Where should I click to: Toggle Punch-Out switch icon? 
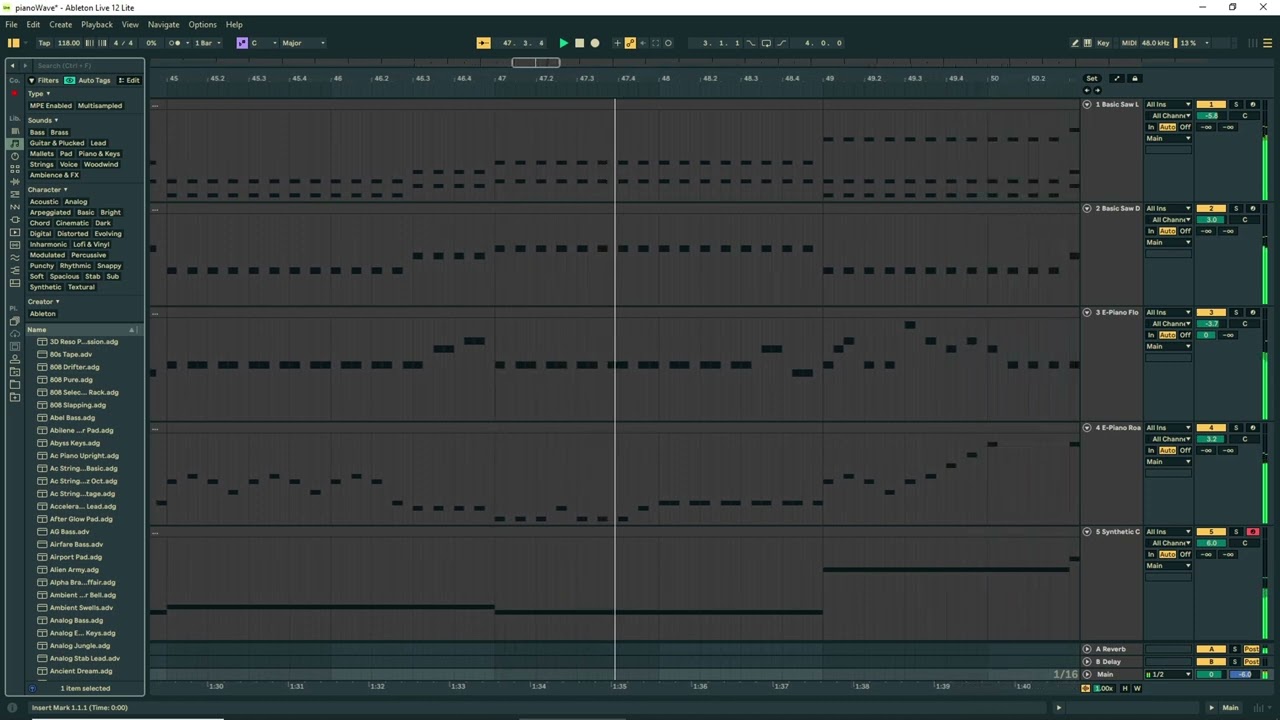(x=782, y=43)
